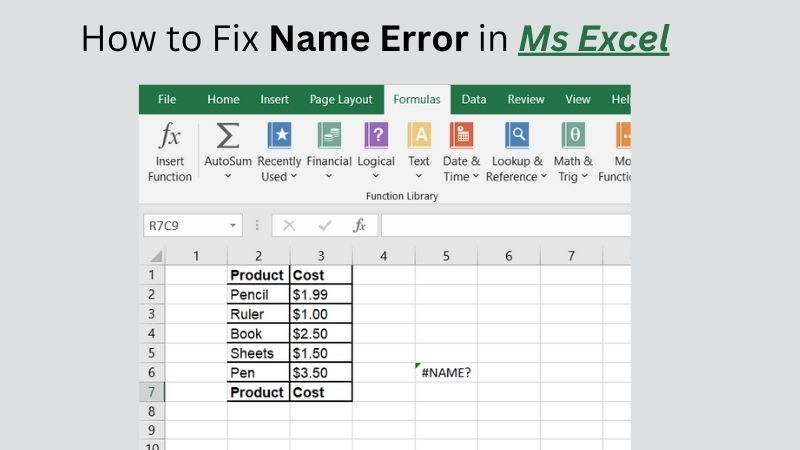Switch to the Data ribbon tab
800x450 pixels.
(x=474, y=100)
